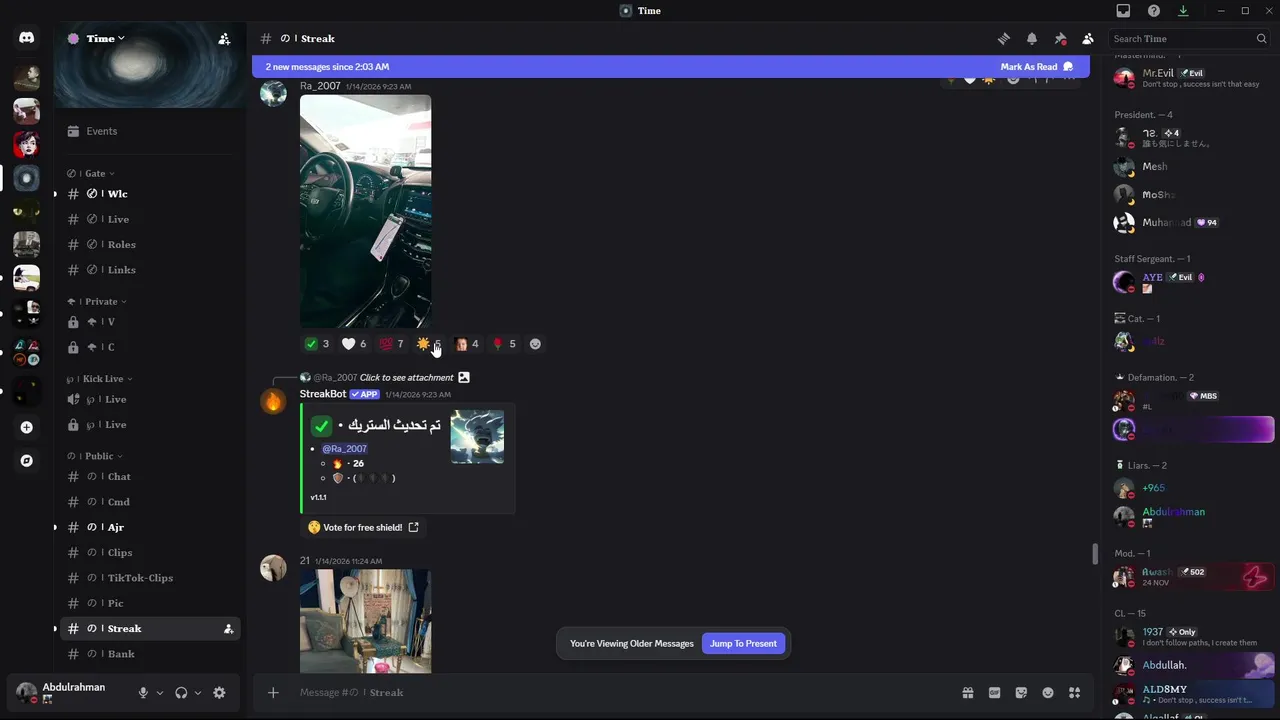
Task: Click Jump To Present button
Action: tap(743, 644)
